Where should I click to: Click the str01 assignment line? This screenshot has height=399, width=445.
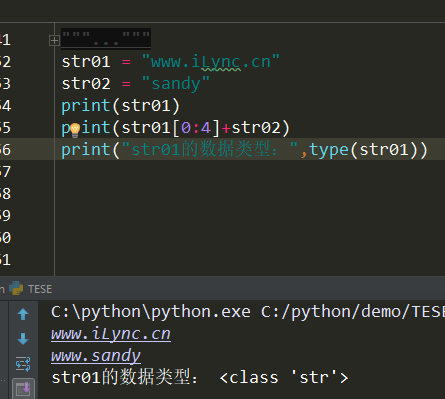[171, 62]
